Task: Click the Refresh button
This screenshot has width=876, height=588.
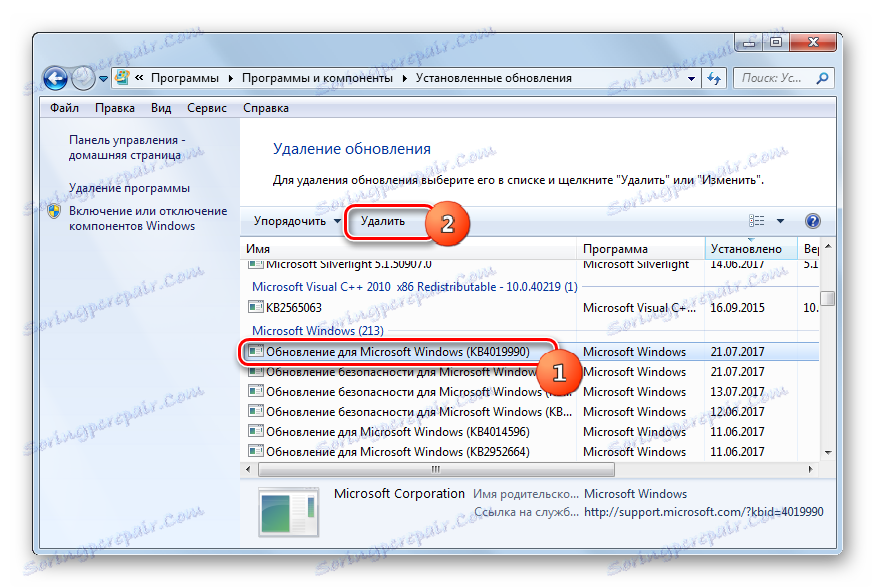Action: click(714, 78)
